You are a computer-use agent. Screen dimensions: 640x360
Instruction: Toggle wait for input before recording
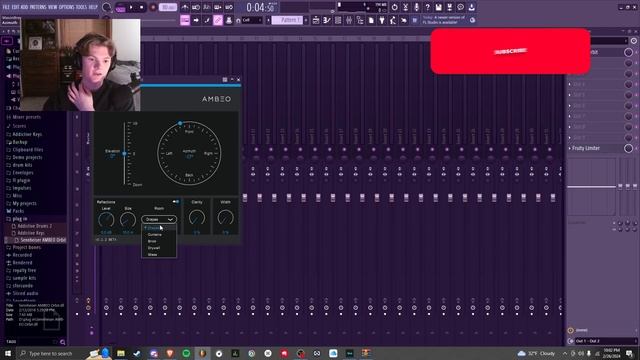[x=196, y=7]
